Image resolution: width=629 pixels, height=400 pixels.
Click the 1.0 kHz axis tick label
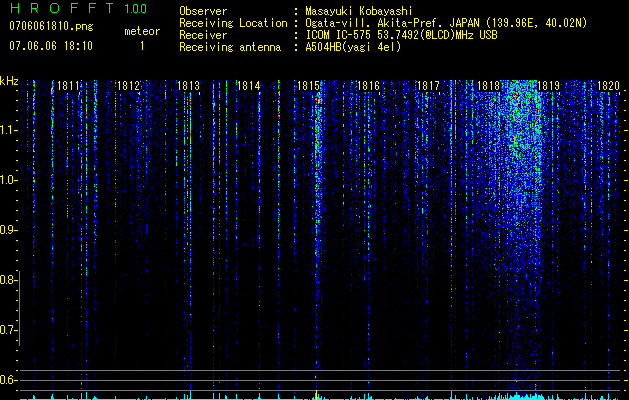pos(8,180)
